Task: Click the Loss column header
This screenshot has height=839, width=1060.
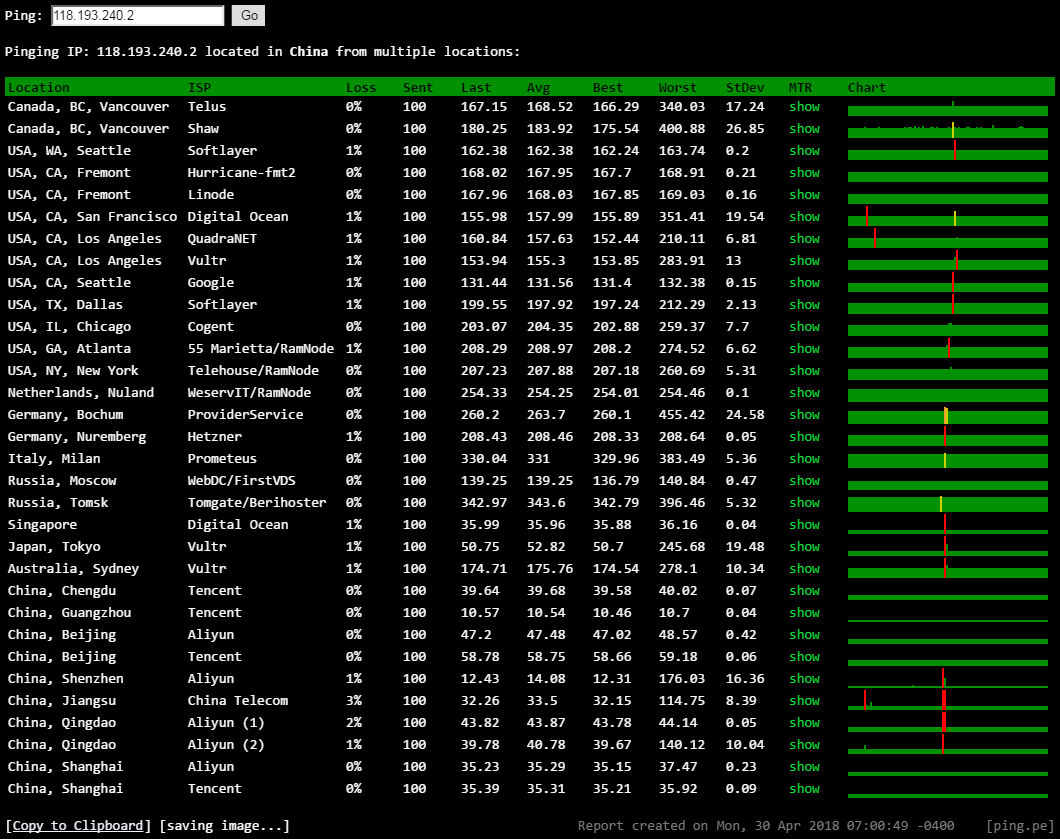Action: tap(361, 88)
